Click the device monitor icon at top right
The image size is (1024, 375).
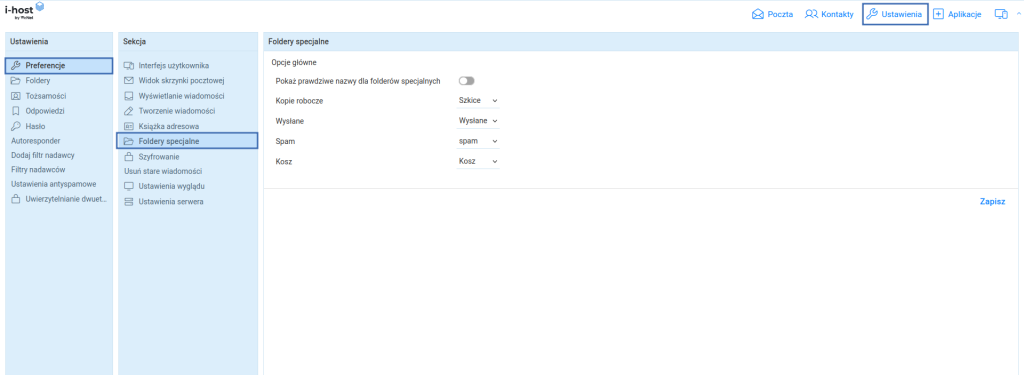pos(1001,14)
